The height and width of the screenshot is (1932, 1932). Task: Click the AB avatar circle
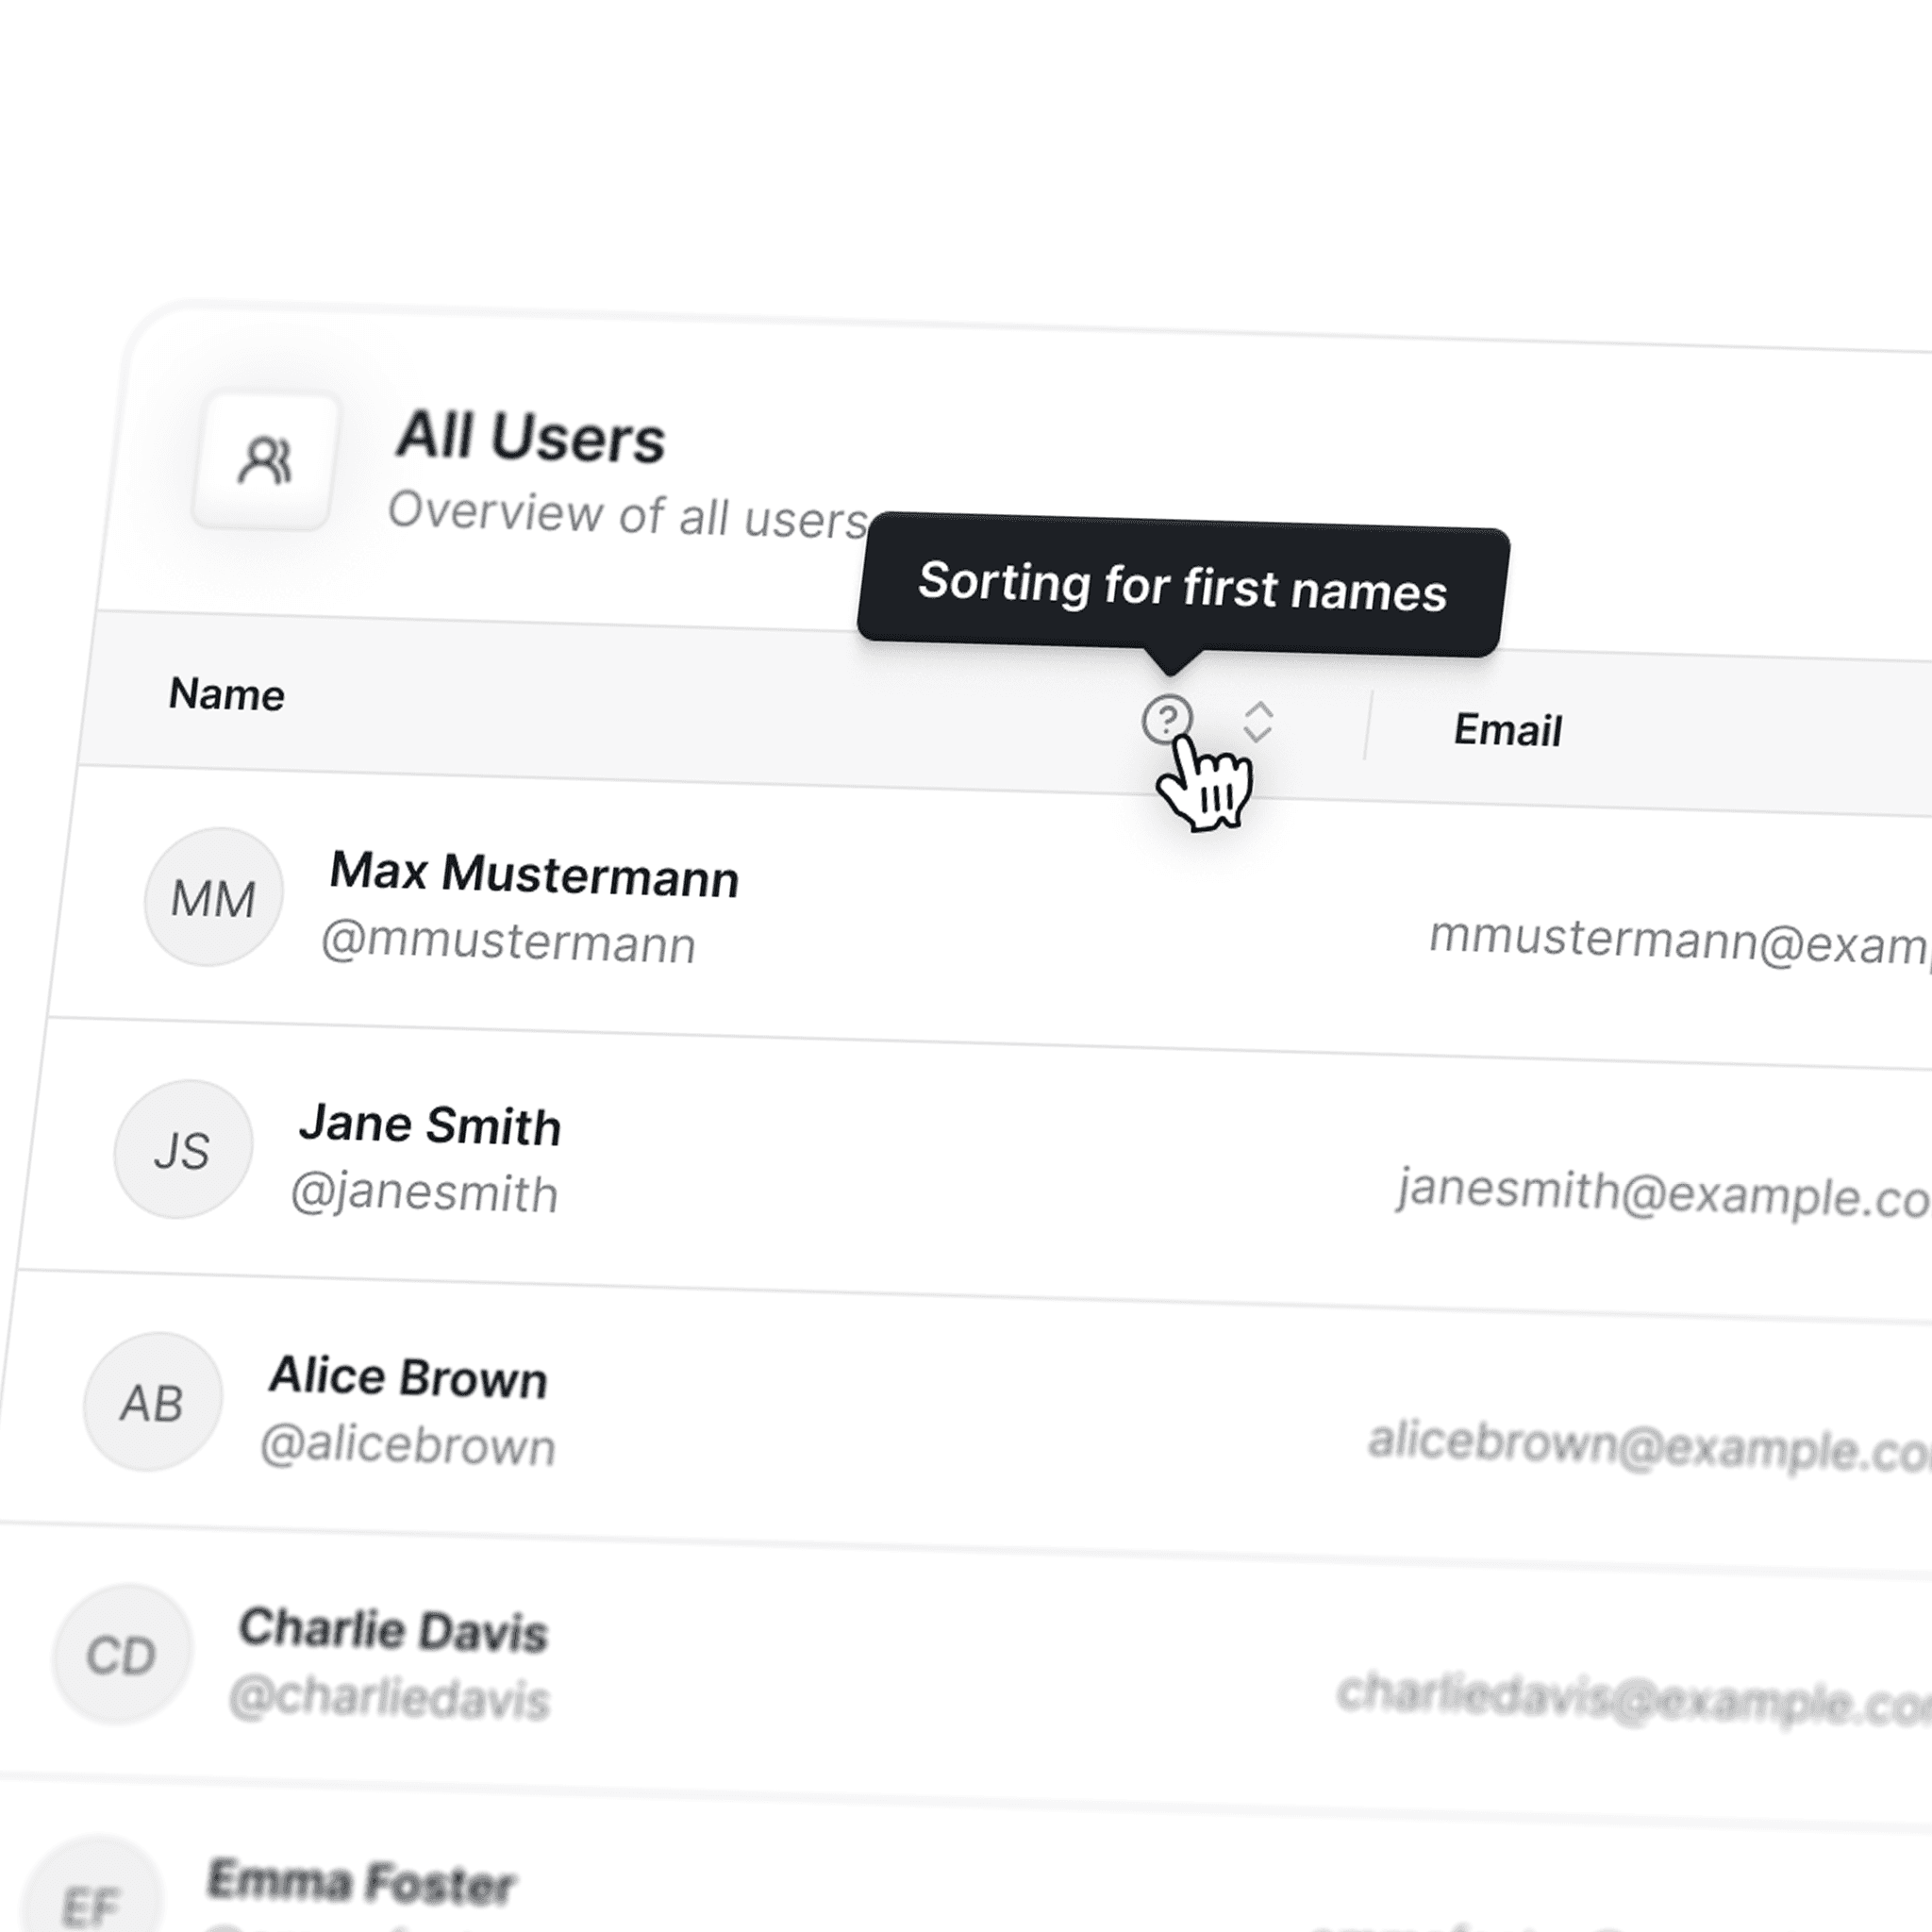152,1402
